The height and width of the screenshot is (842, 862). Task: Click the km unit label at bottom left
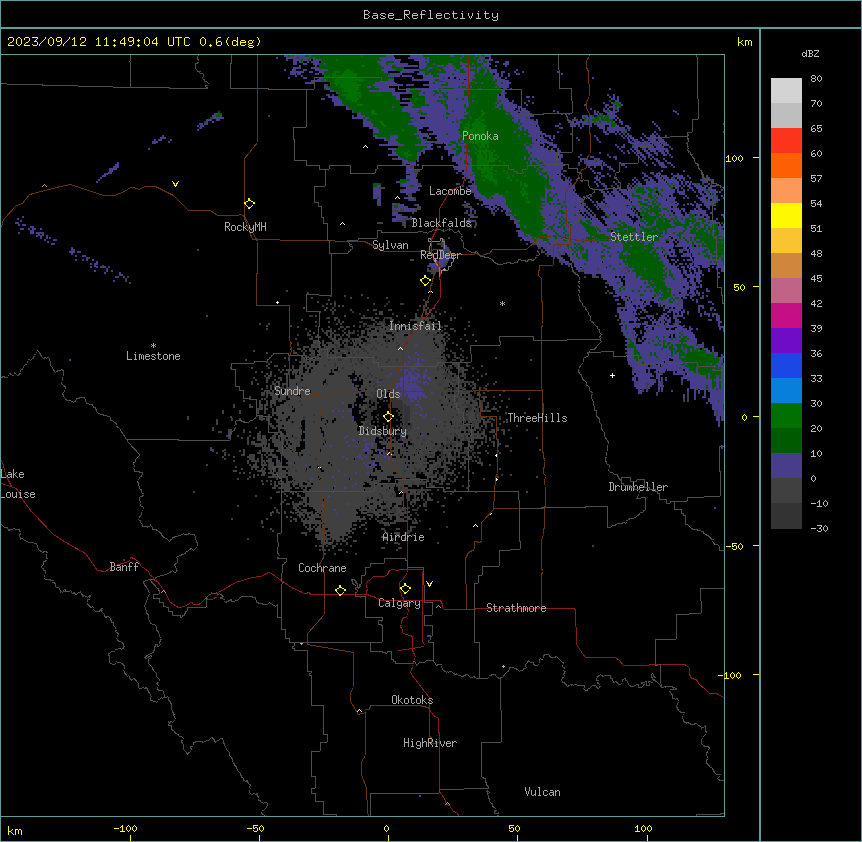[15, 830]
